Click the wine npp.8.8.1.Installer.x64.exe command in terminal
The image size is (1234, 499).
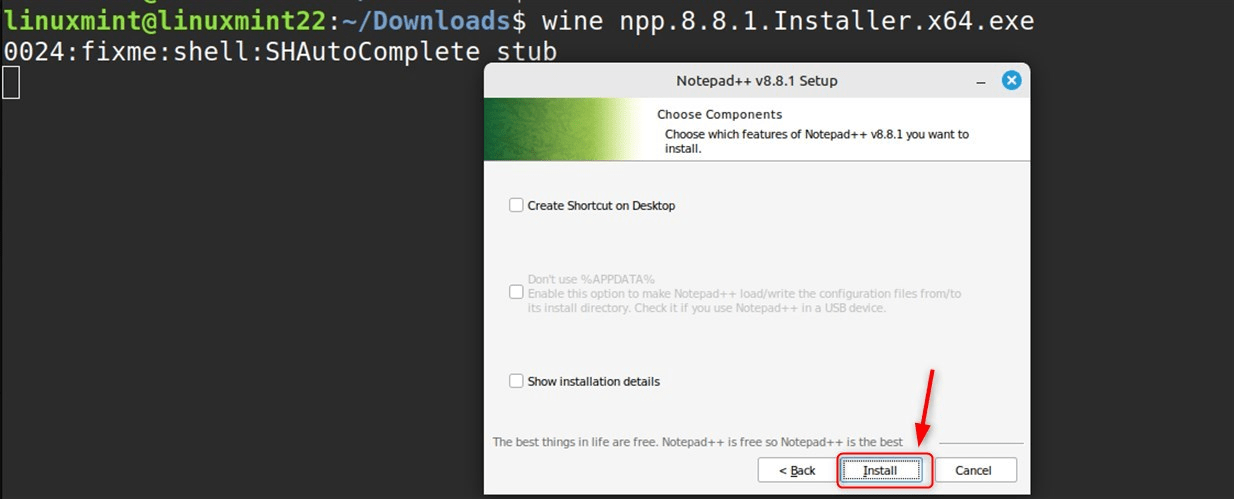(x=788, y=20)
